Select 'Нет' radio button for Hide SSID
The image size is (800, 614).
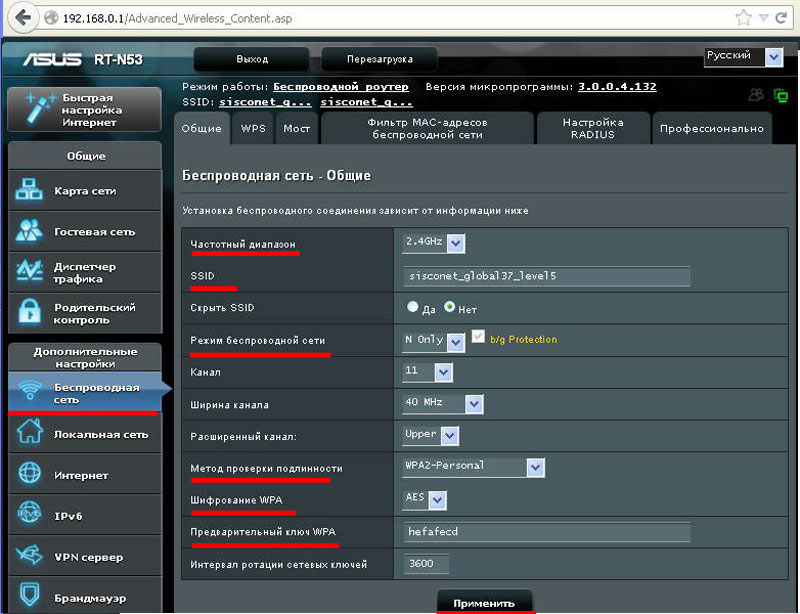click(x=450, y=309)
